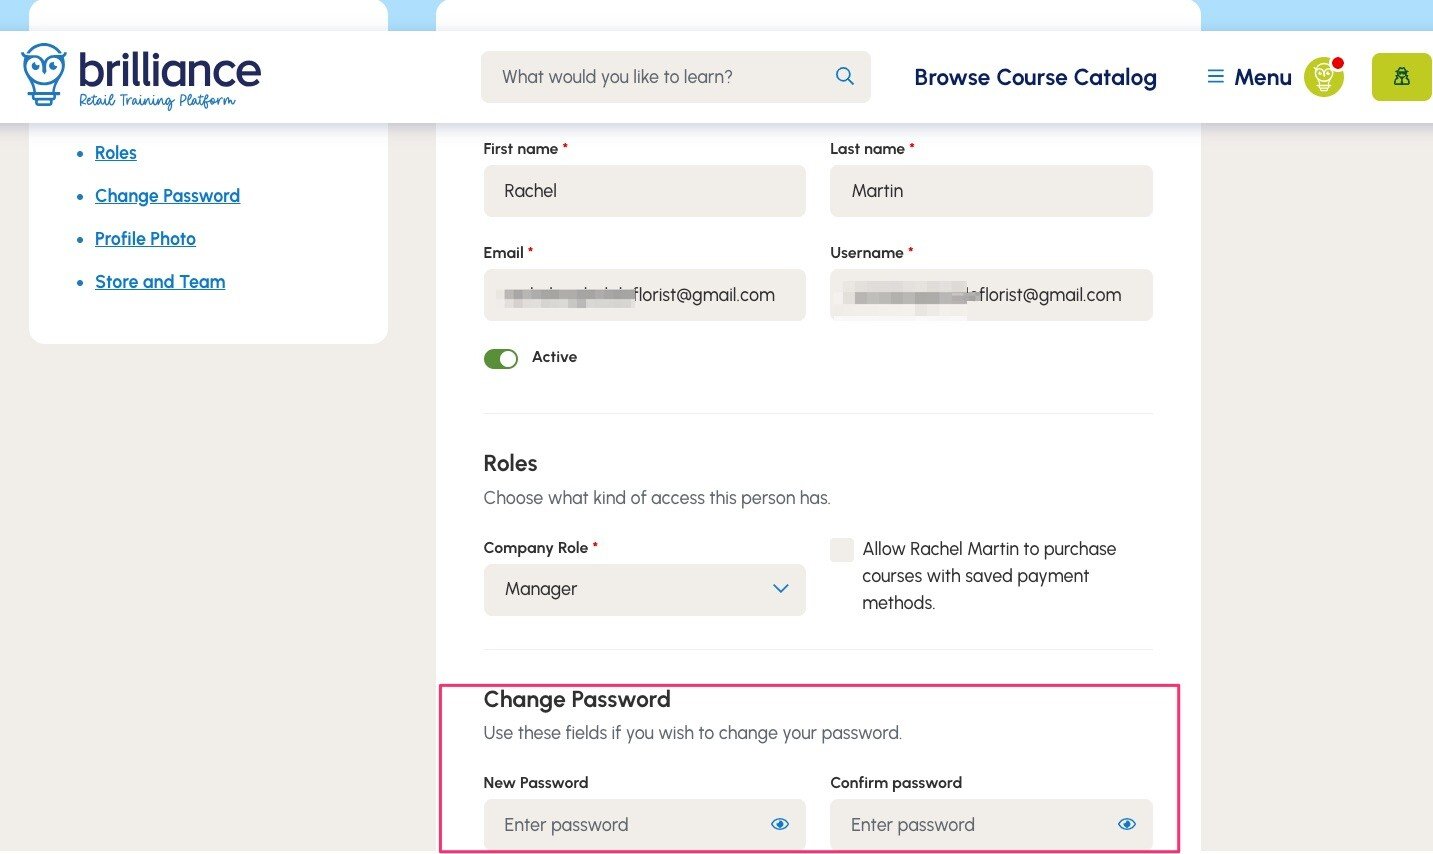Check the allow purchase with saved payment box
1433x854 pixels.
(x=842, y=549)
